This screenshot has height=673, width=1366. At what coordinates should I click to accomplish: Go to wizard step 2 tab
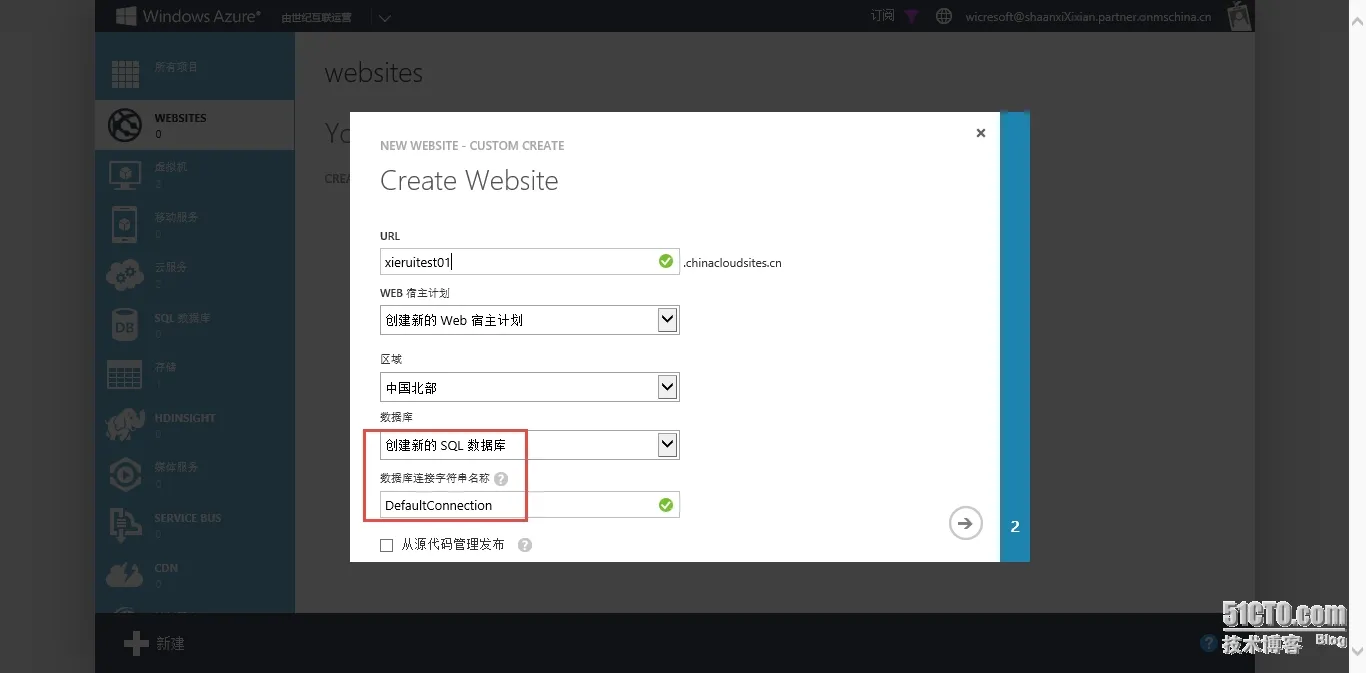click(x=1015, y=526)
